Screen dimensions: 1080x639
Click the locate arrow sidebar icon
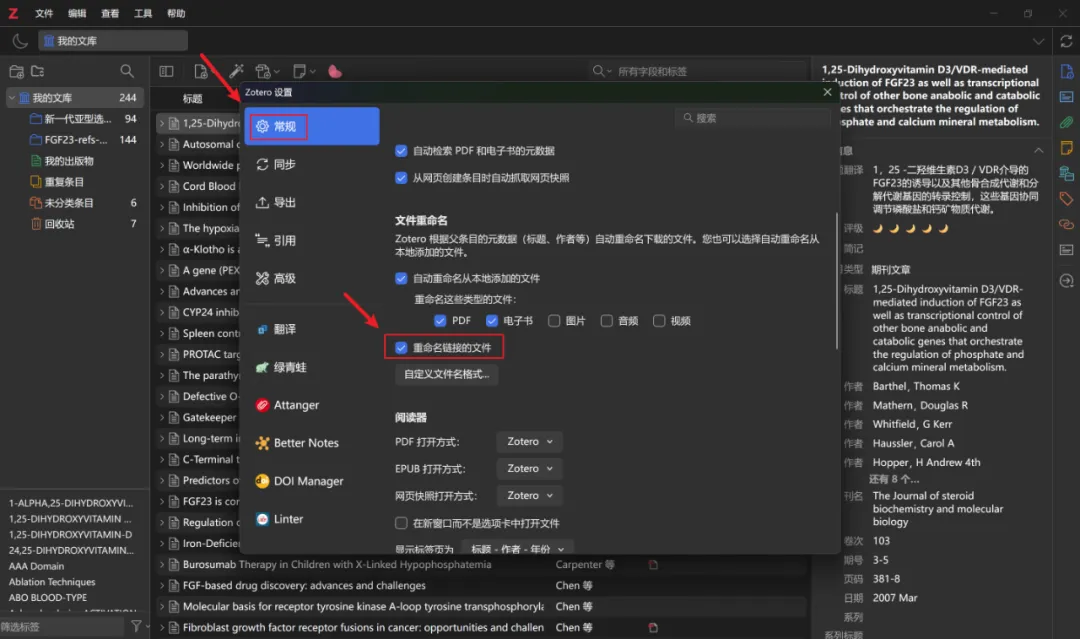click(1066, 281)
